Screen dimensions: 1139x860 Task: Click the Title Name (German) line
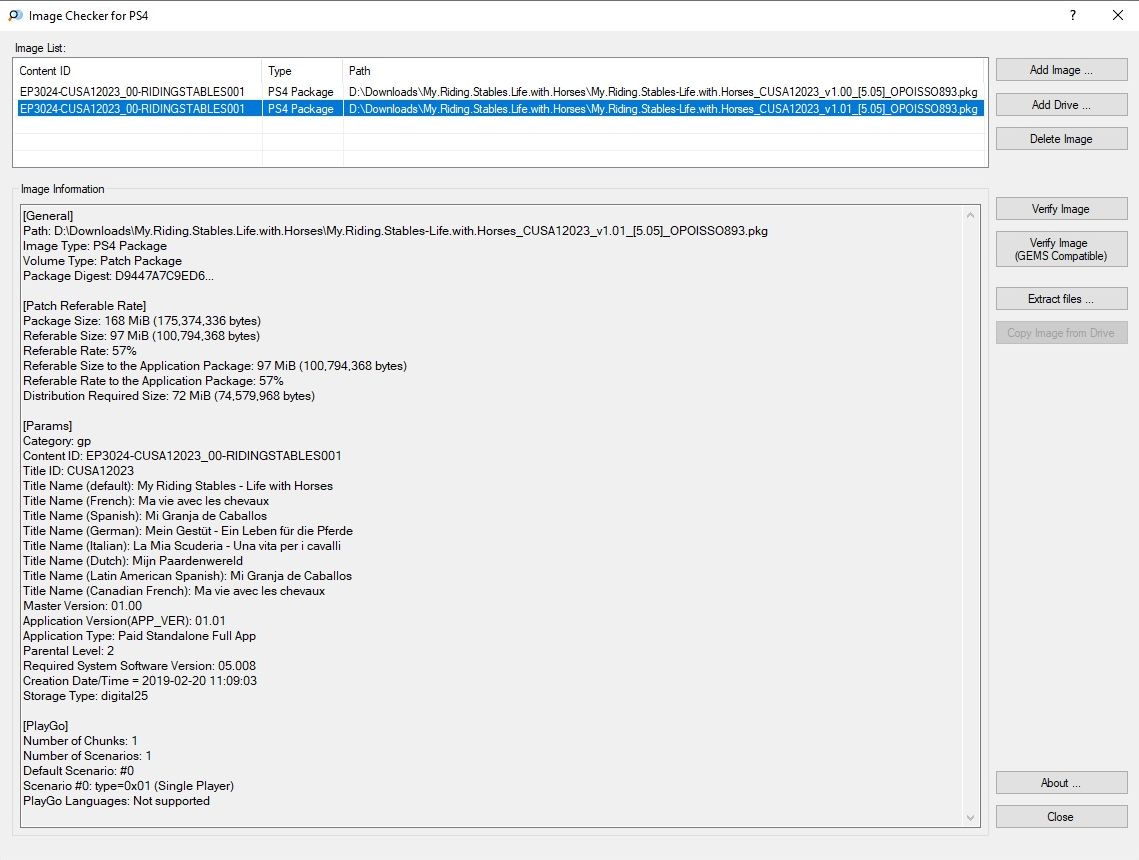pyautogui.click(x=187, y=531)
